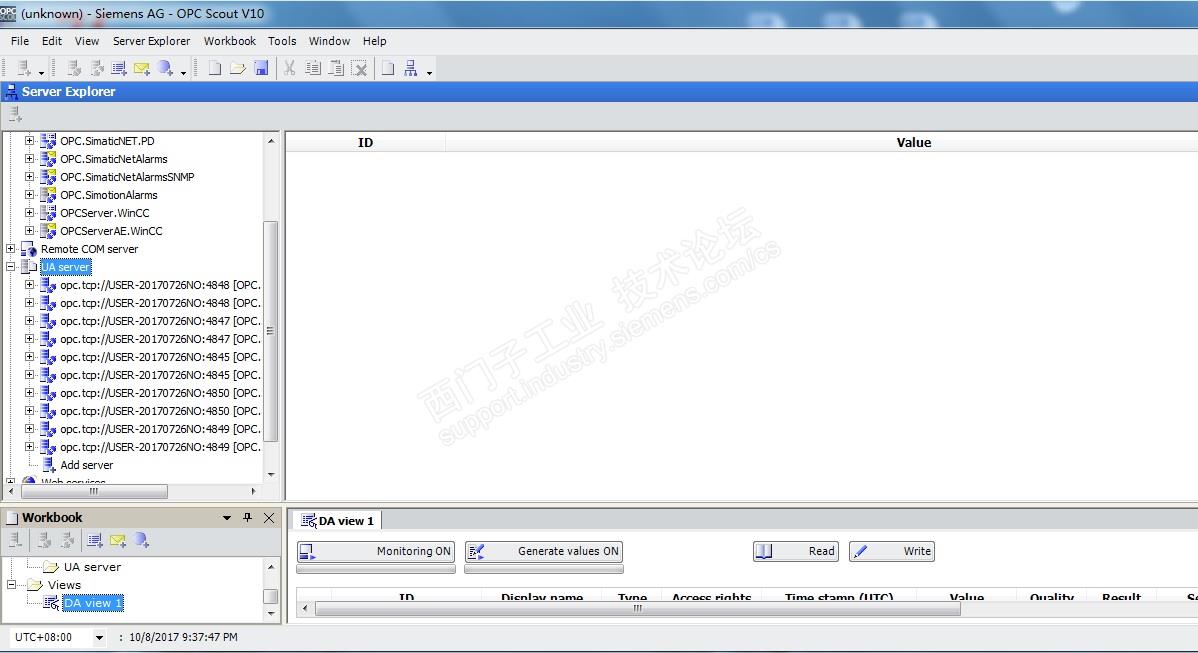The height and width of the screenshot is (653, 1198).
Task: Click the OPC.SimaticNET.PD server icon
Action: tap(48, 141)
